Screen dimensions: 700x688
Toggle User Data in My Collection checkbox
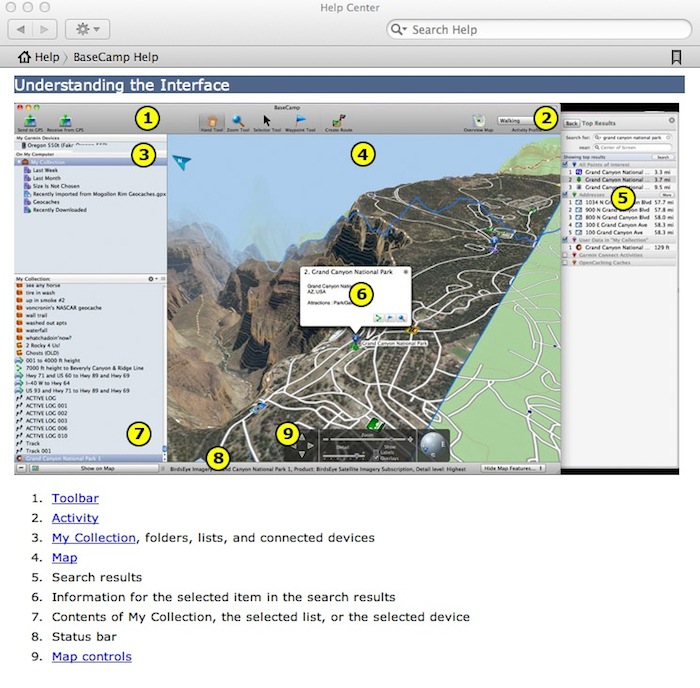pos(565,240)
